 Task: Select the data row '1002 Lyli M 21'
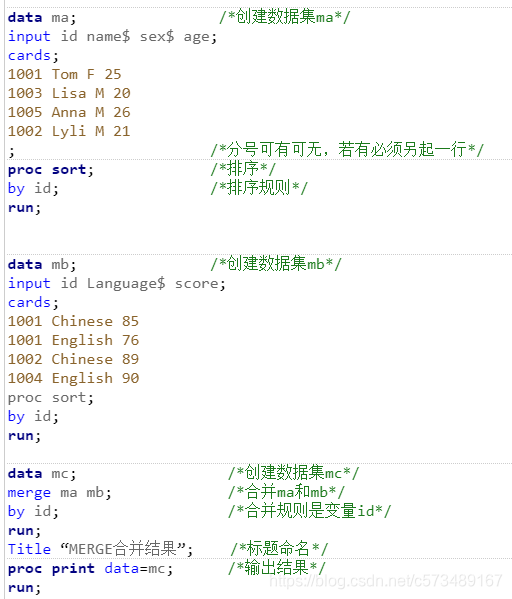coord(69,131)
